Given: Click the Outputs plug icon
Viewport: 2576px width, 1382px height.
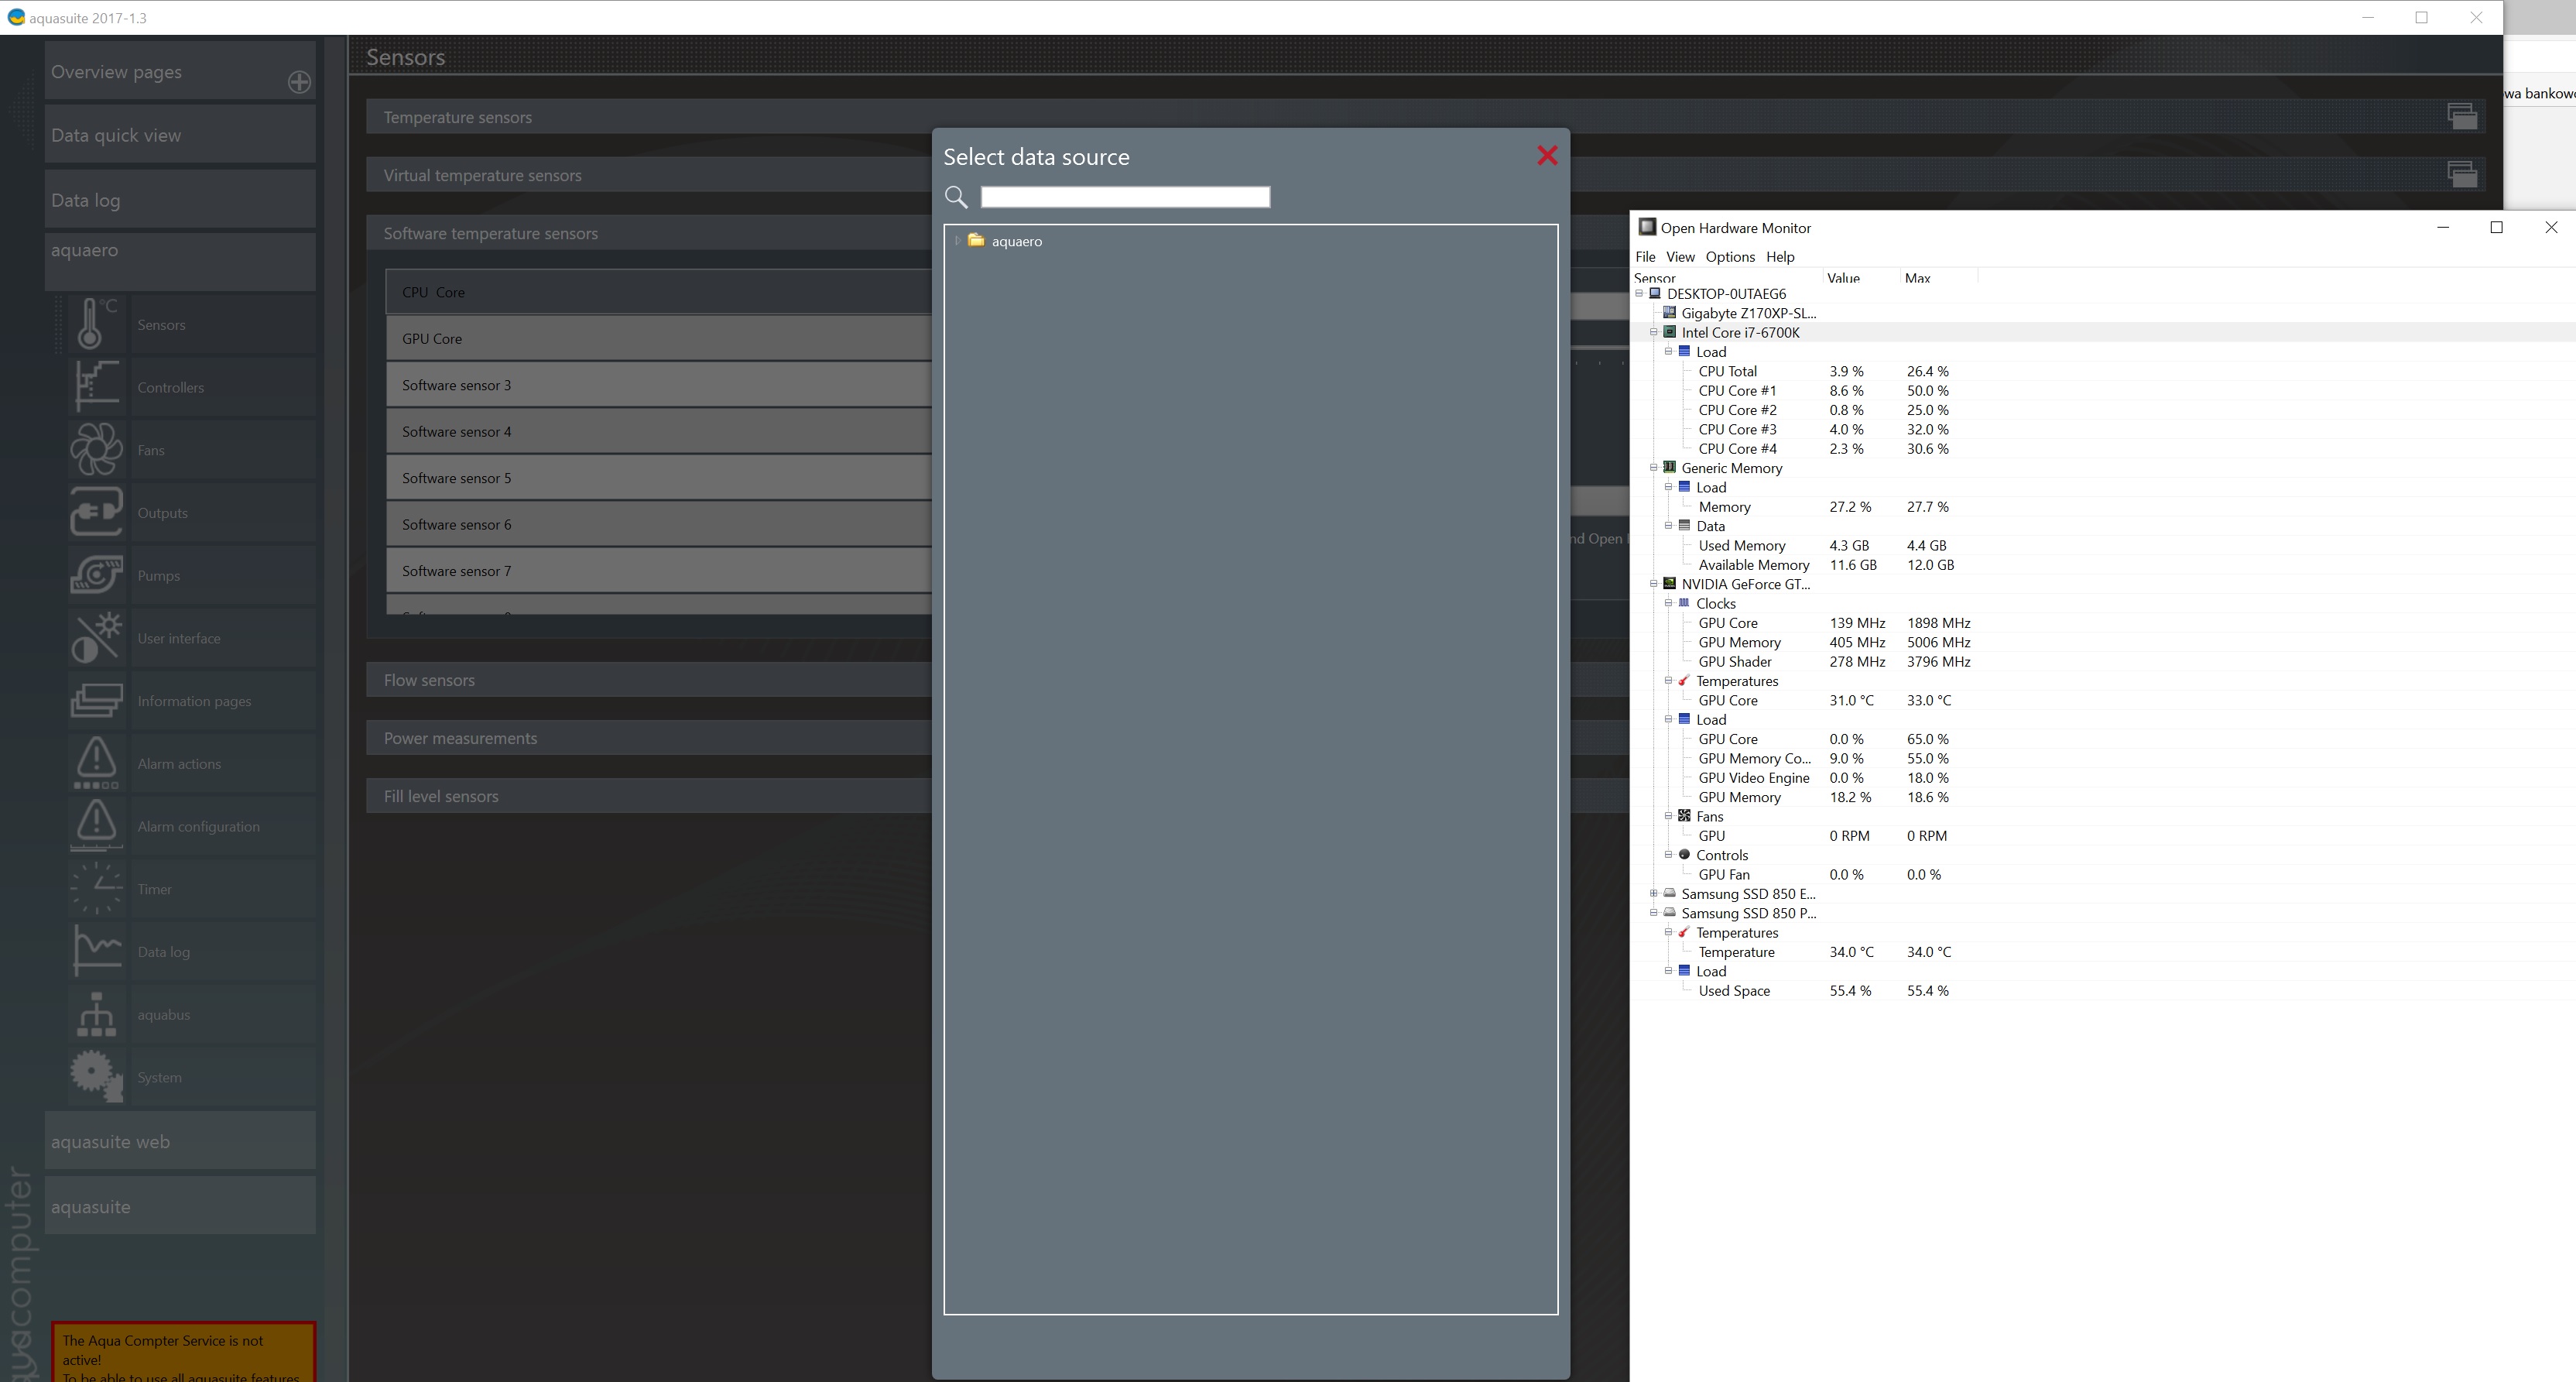Looking at the screenshot, I should tap(96, 512).
